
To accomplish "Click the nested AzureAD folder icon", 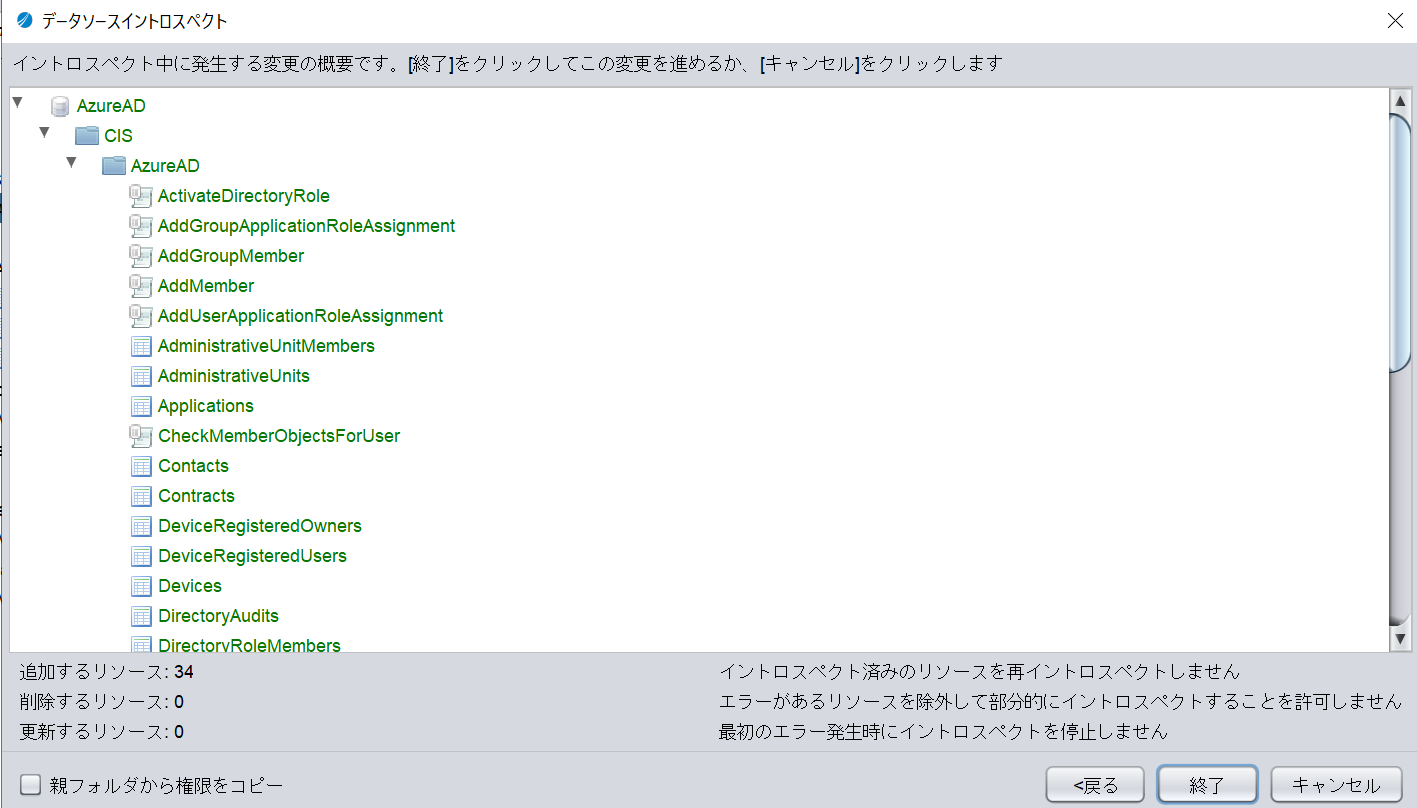I will point(114,166).
